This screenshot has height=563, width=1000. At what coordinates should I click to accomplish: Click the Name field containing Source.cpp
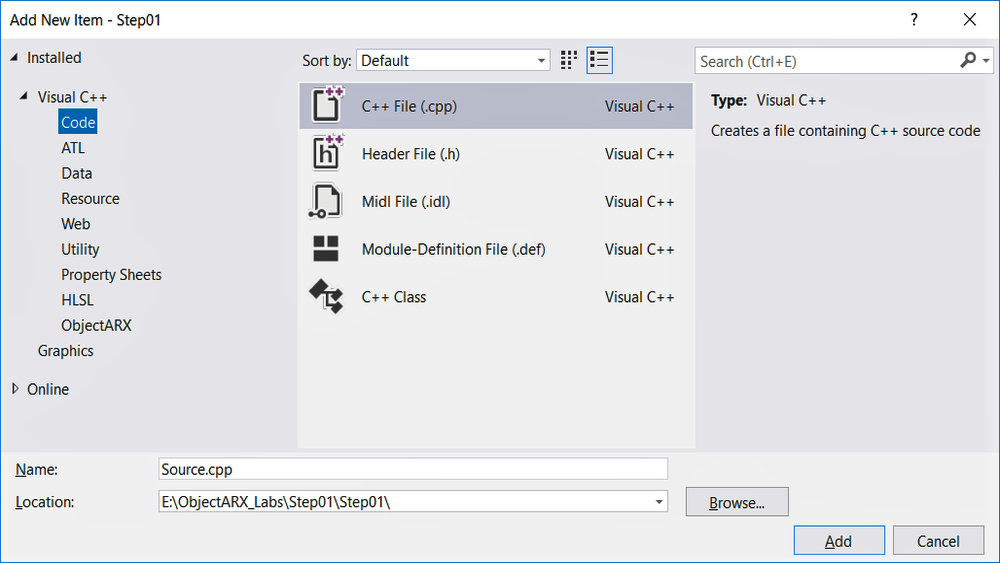tap(413, 469)
